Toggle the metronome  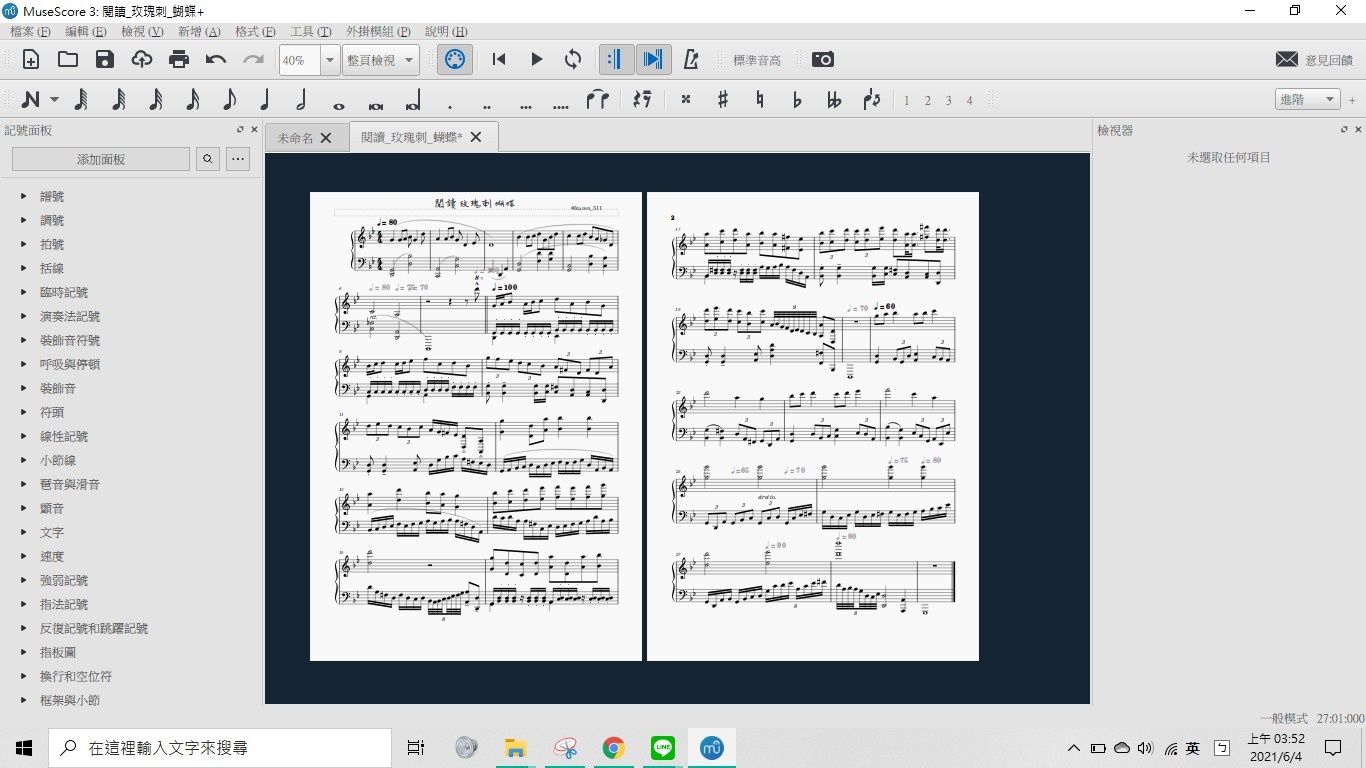click(690, 59)
